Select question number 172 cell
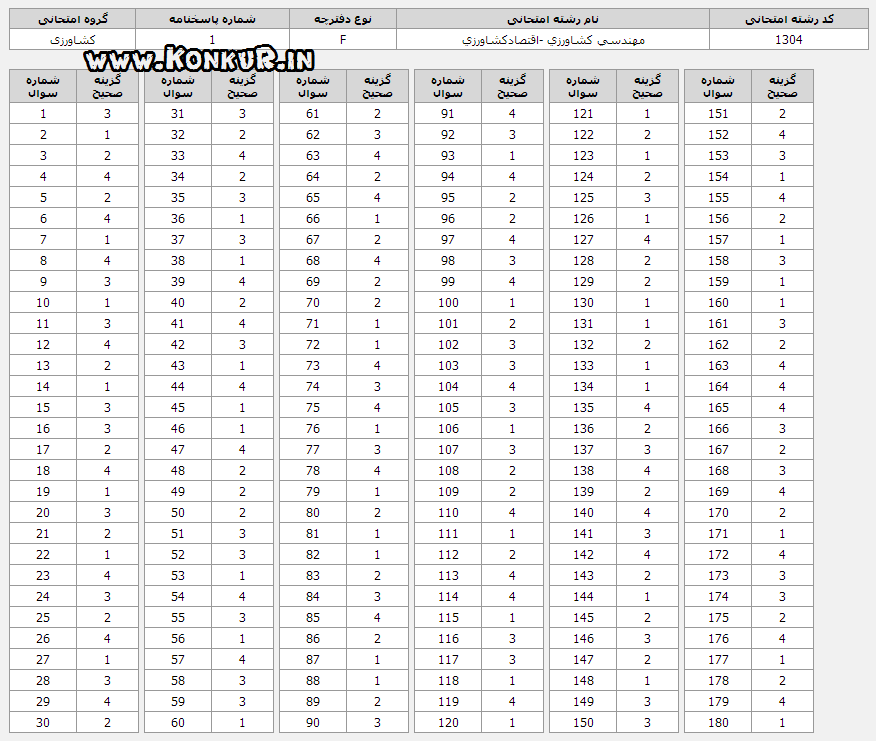Screen dimensions: 876x741 [x=718, y=555]
